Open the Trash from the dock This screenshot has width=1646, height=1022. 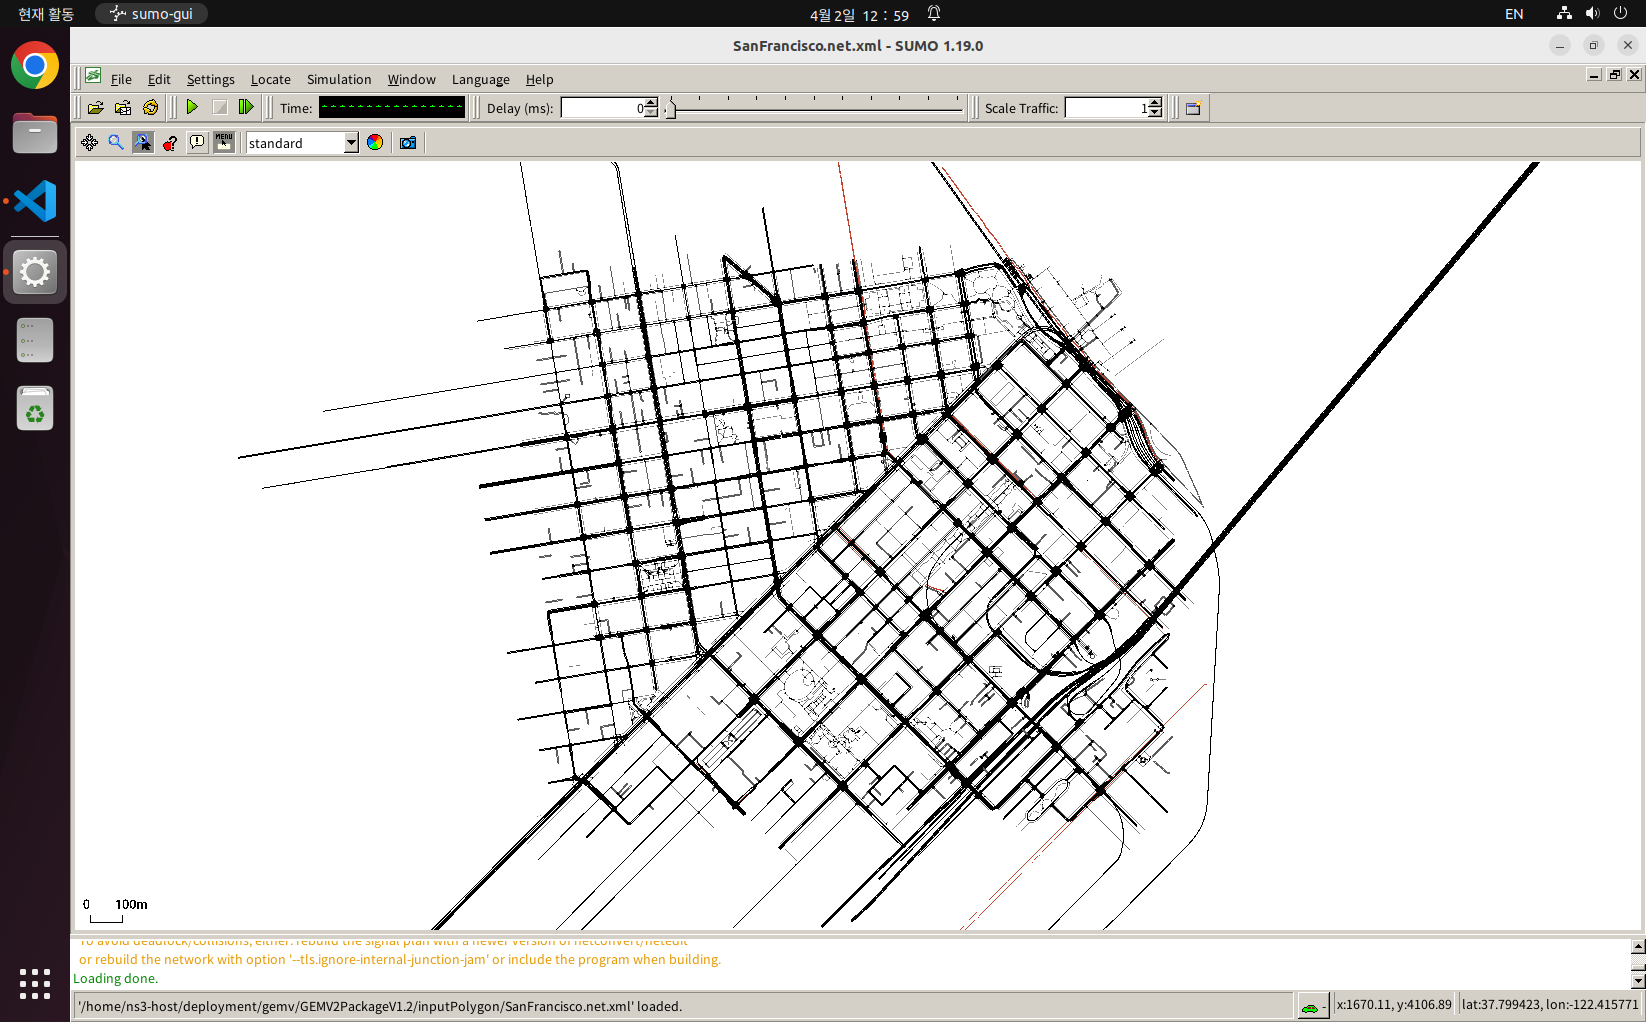35,409
